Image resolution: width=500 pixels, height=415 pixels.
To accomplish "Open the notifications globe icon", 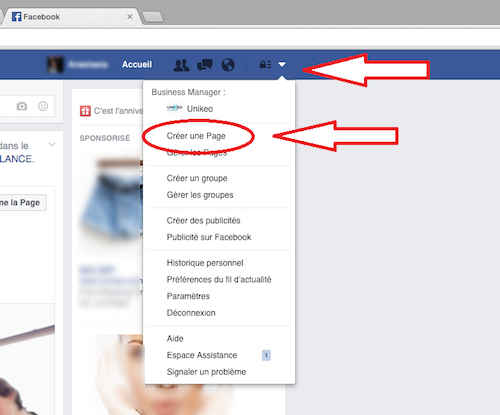I will click(228, 65).
